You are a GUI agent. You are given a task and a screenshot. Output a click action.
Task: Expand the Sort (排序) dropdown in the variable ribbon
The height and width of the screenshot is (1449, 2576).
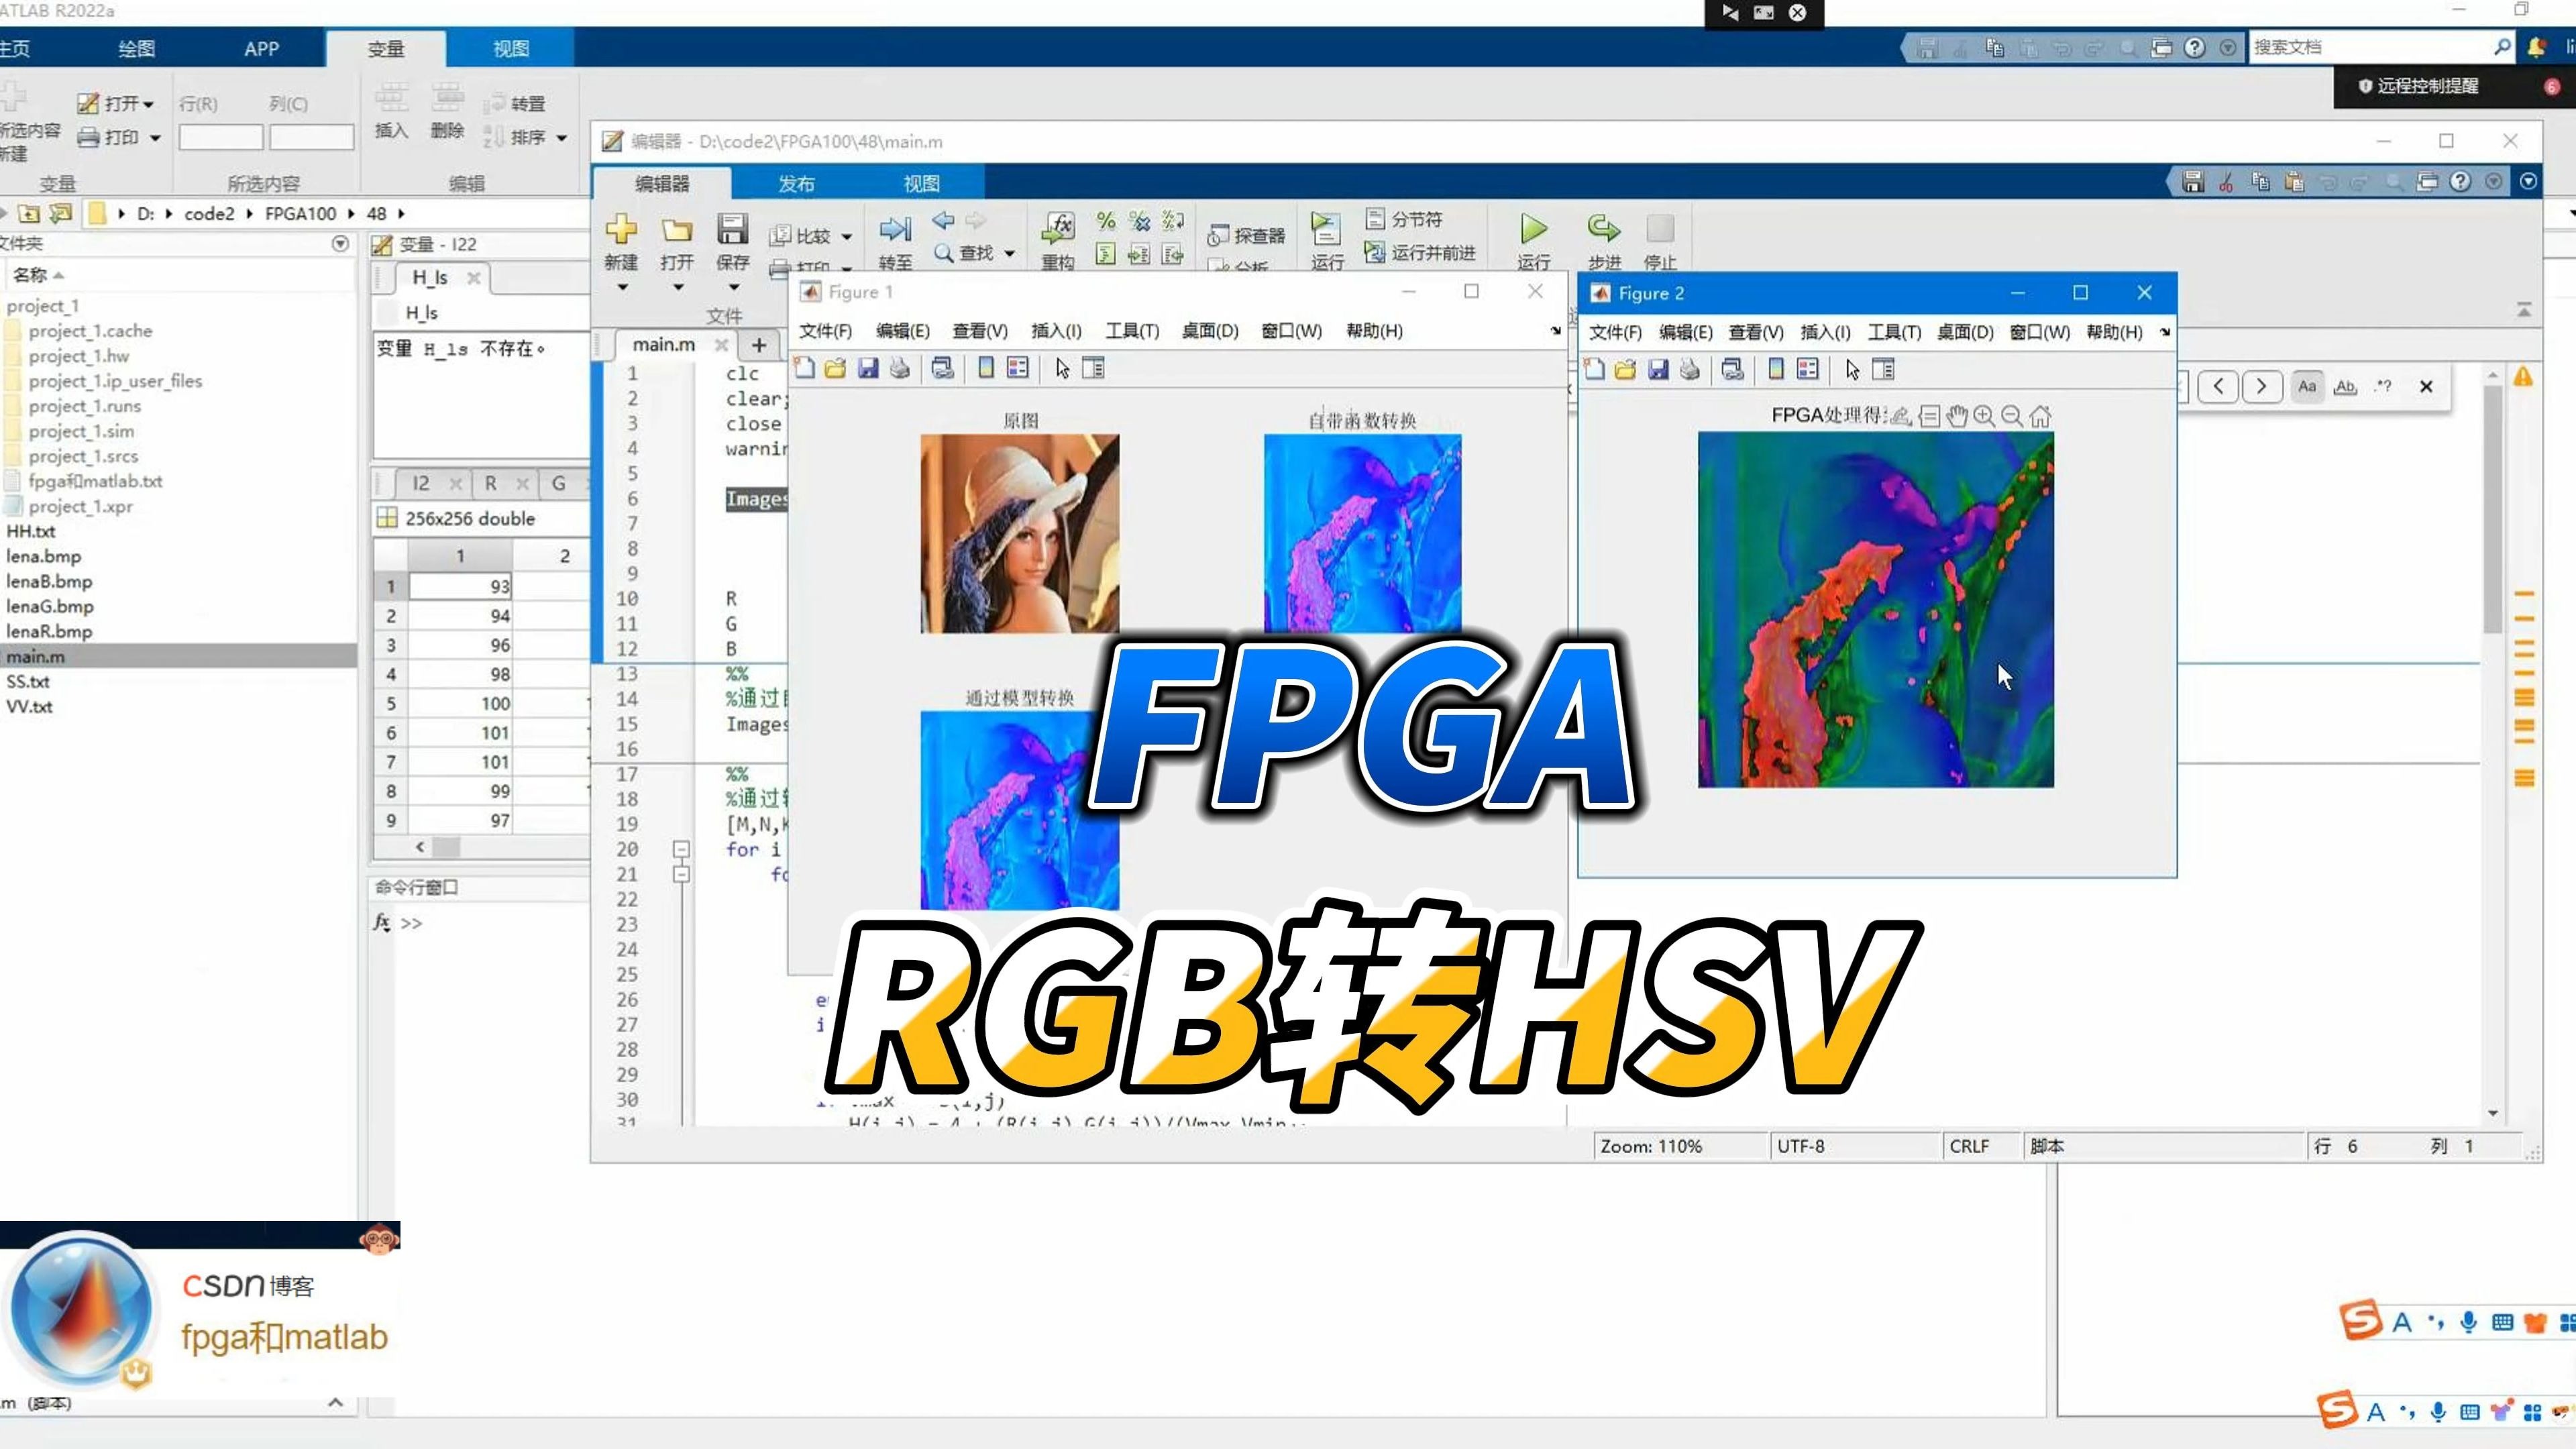[561, 138]
